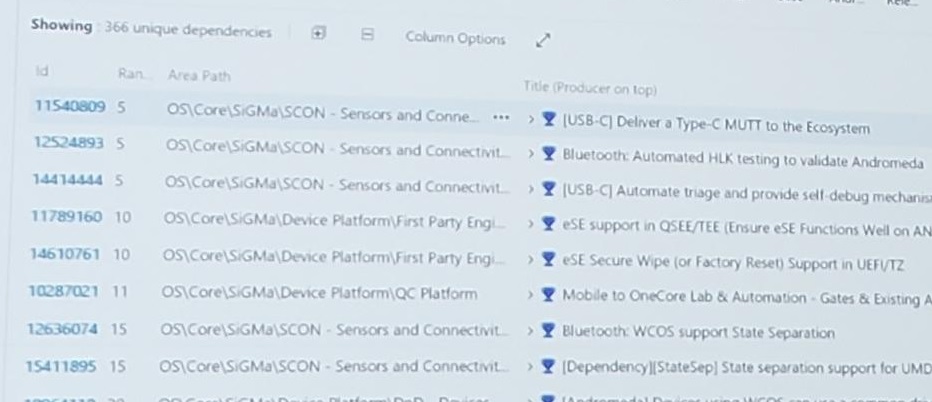The width and height of the screenshot is (932, 402).
Task: Select title Bluetooth: Automated HLK testing to validate Andromeda
Action: [743, 159]
